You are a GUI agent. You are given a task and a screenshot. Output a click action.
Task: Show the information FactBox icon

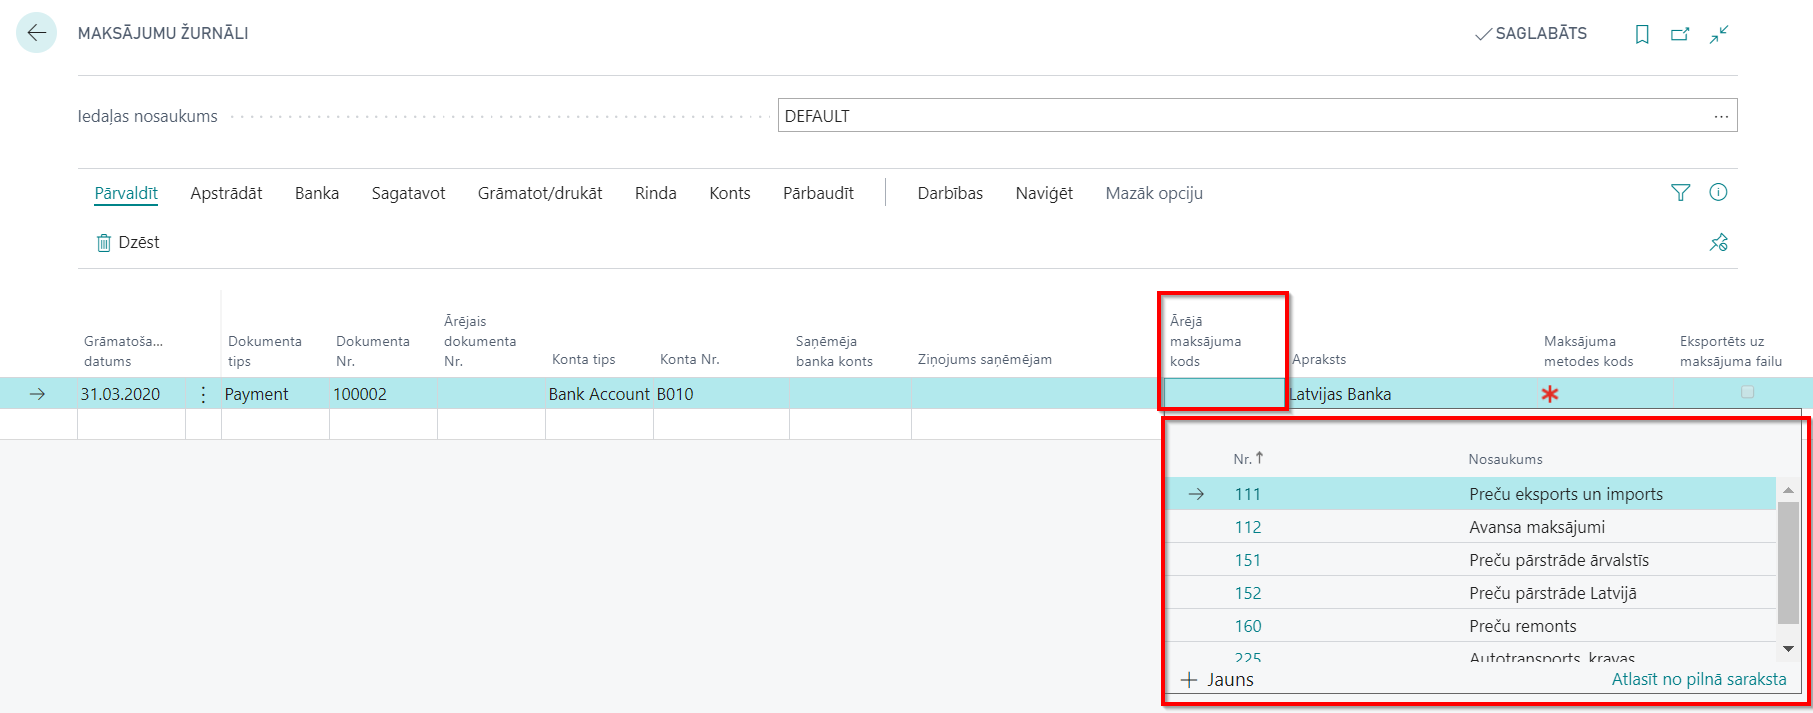pos(1719,192)
